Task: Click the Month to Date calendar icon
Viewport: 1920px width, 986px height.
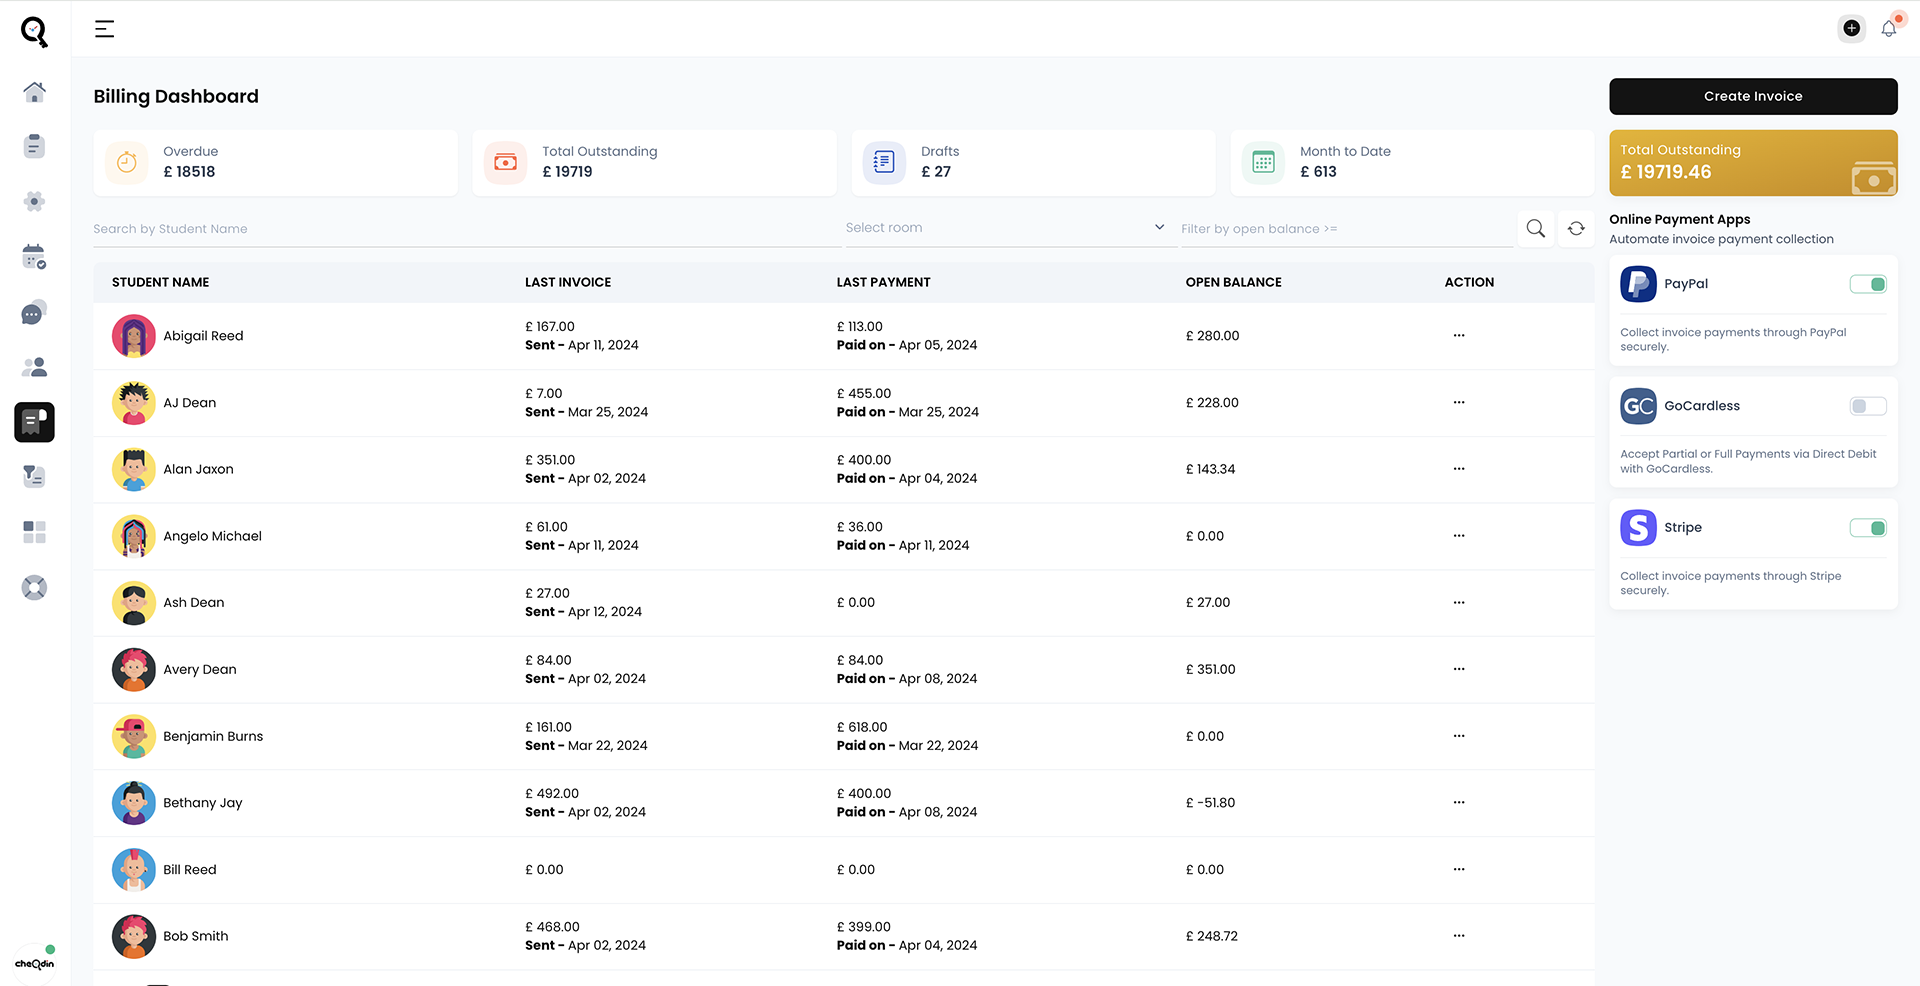Action: tap(1263, 162)
